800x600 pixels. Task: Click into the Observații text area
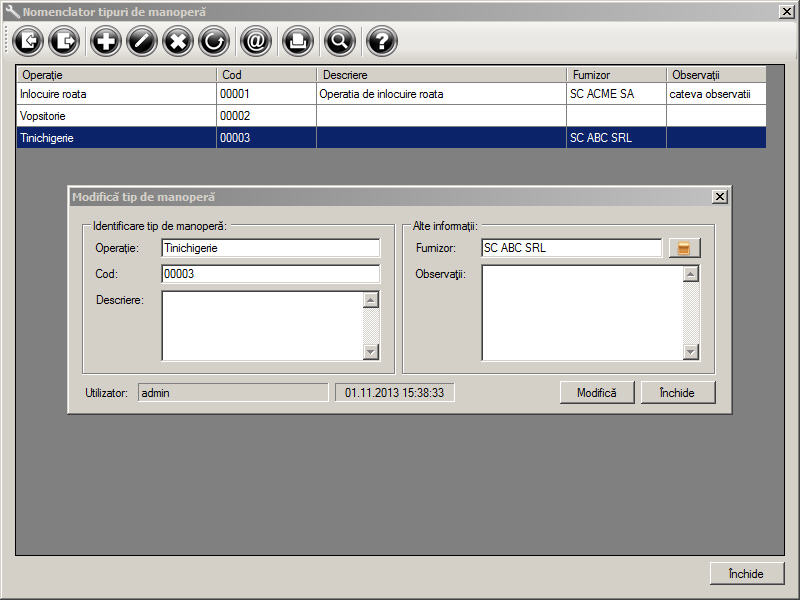pyautogui.click(x=582, y=313)
